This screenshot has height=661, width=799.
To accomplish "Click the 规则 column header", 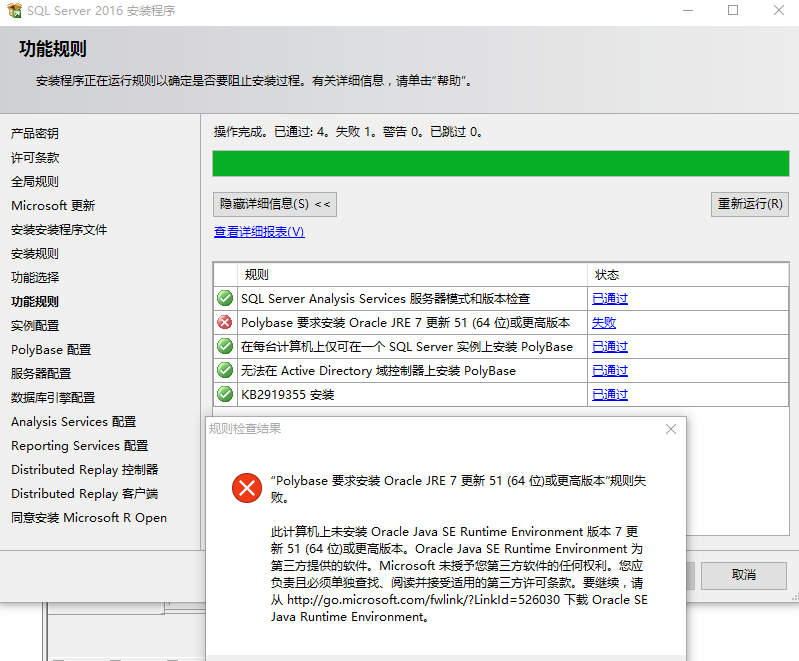I will (x=257, y=274).
